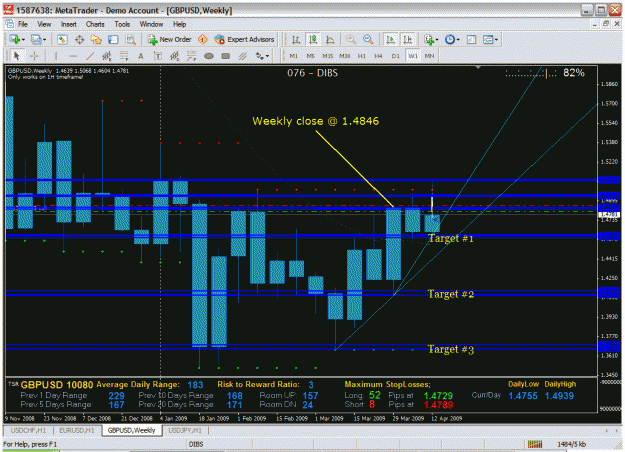Set timeframe to M1 button
This screenshot has height=452, width=625.
pos(294,56)
